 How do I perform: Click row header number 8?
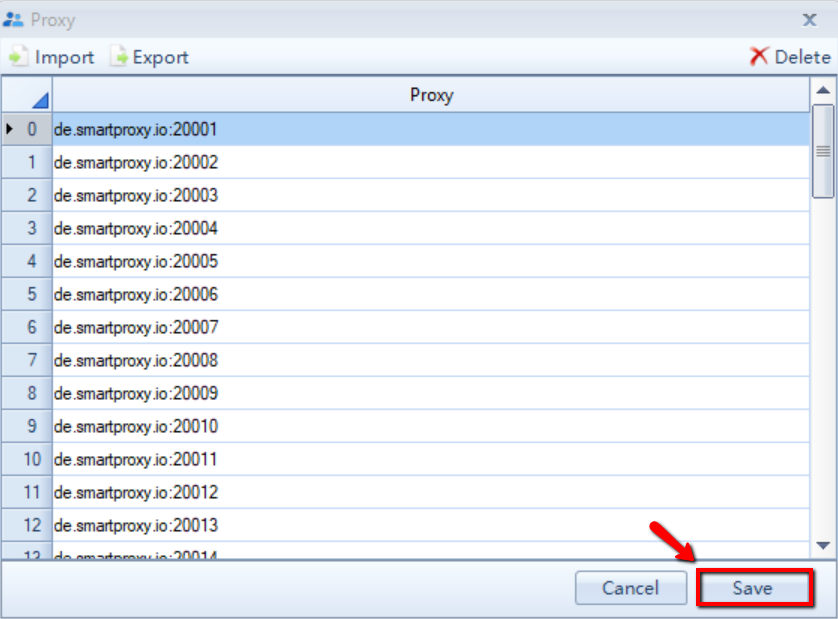coord(27,393)
